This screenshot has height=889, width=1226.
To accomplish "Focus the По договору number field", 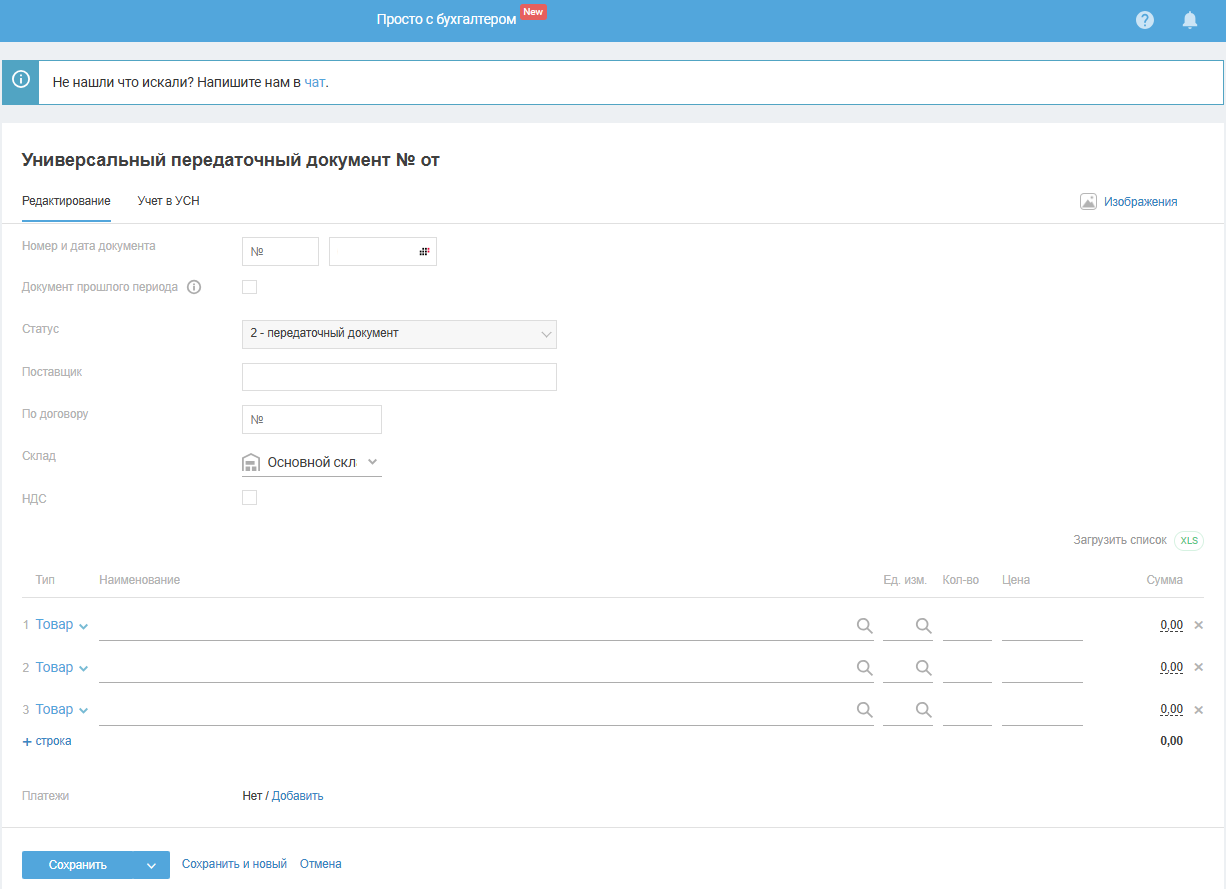I will (x=312, y=419).
